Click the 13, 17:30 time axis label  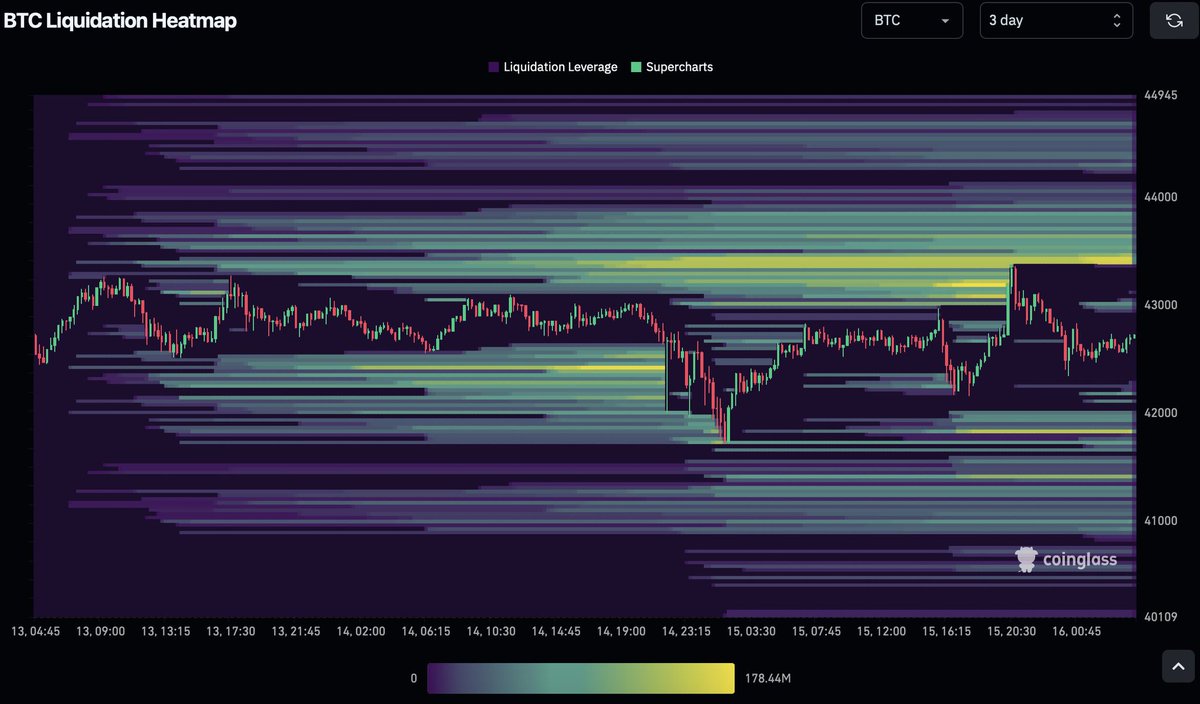[231, 632]
